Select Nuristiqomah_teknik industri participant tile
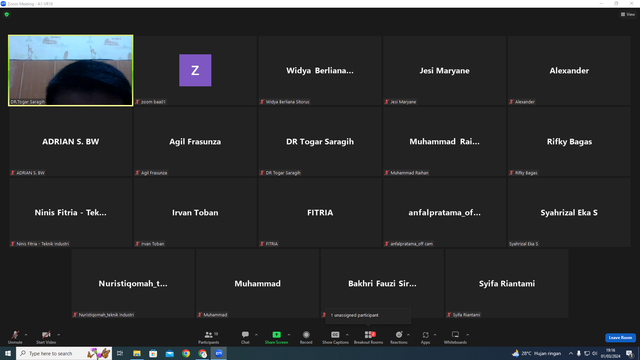 tap(133, 283)
